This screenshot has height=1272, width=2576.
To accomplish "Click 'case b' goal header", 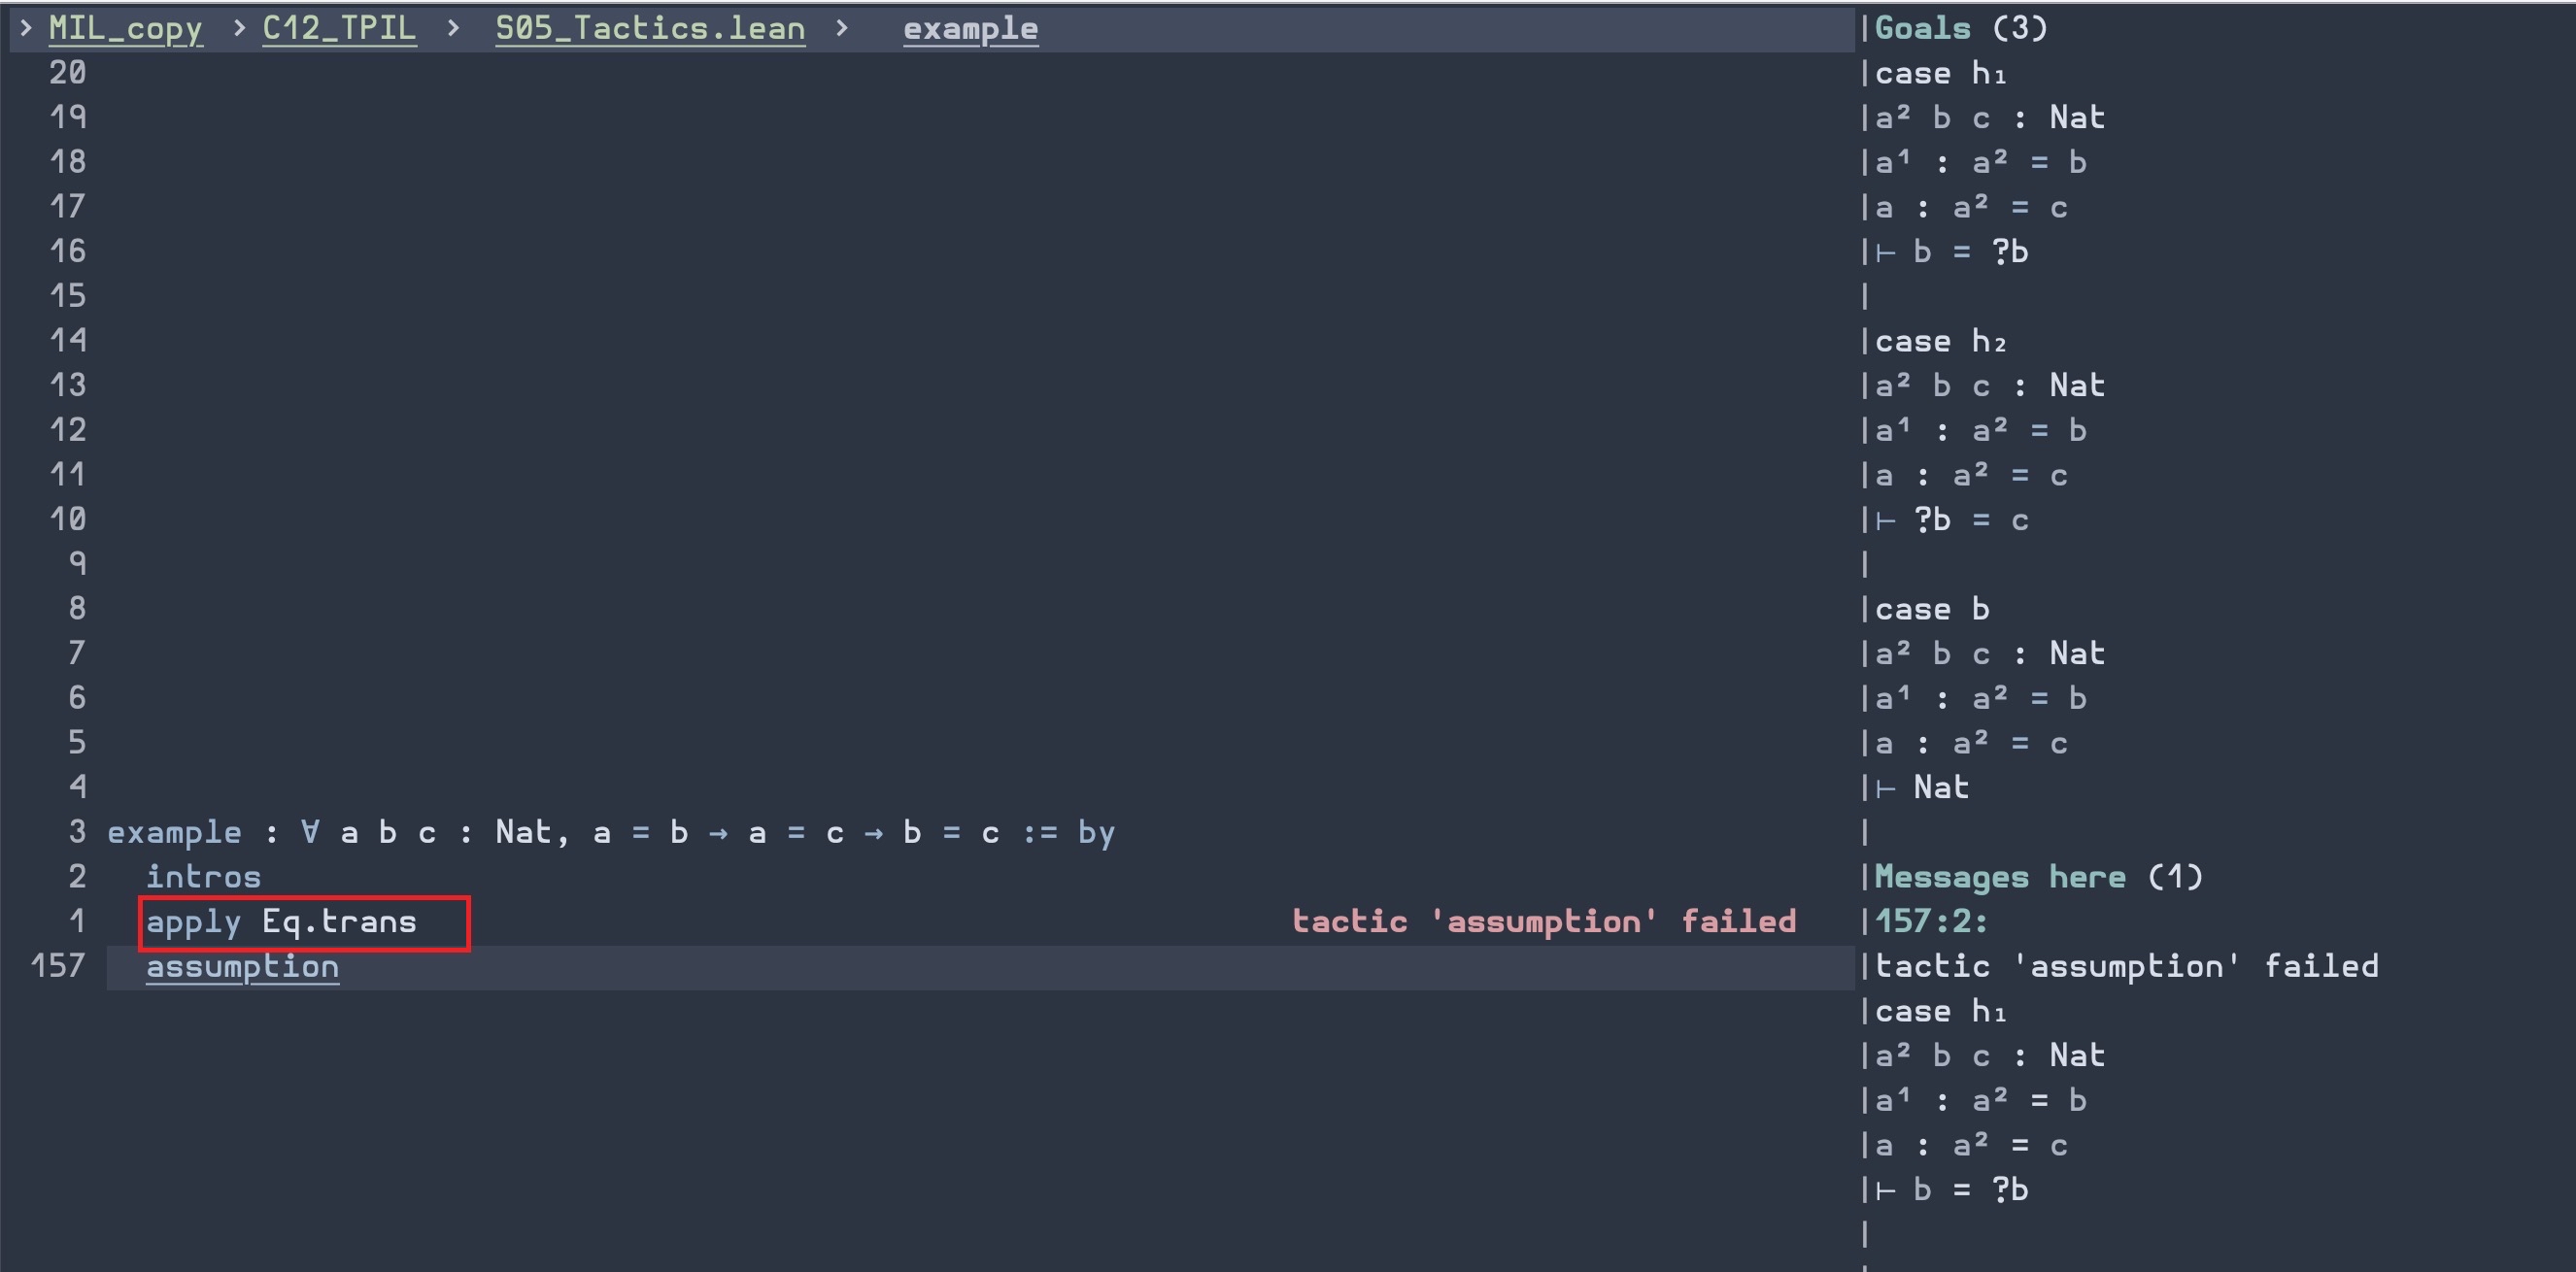I will pyautogui.click(x=1931, y=609).
